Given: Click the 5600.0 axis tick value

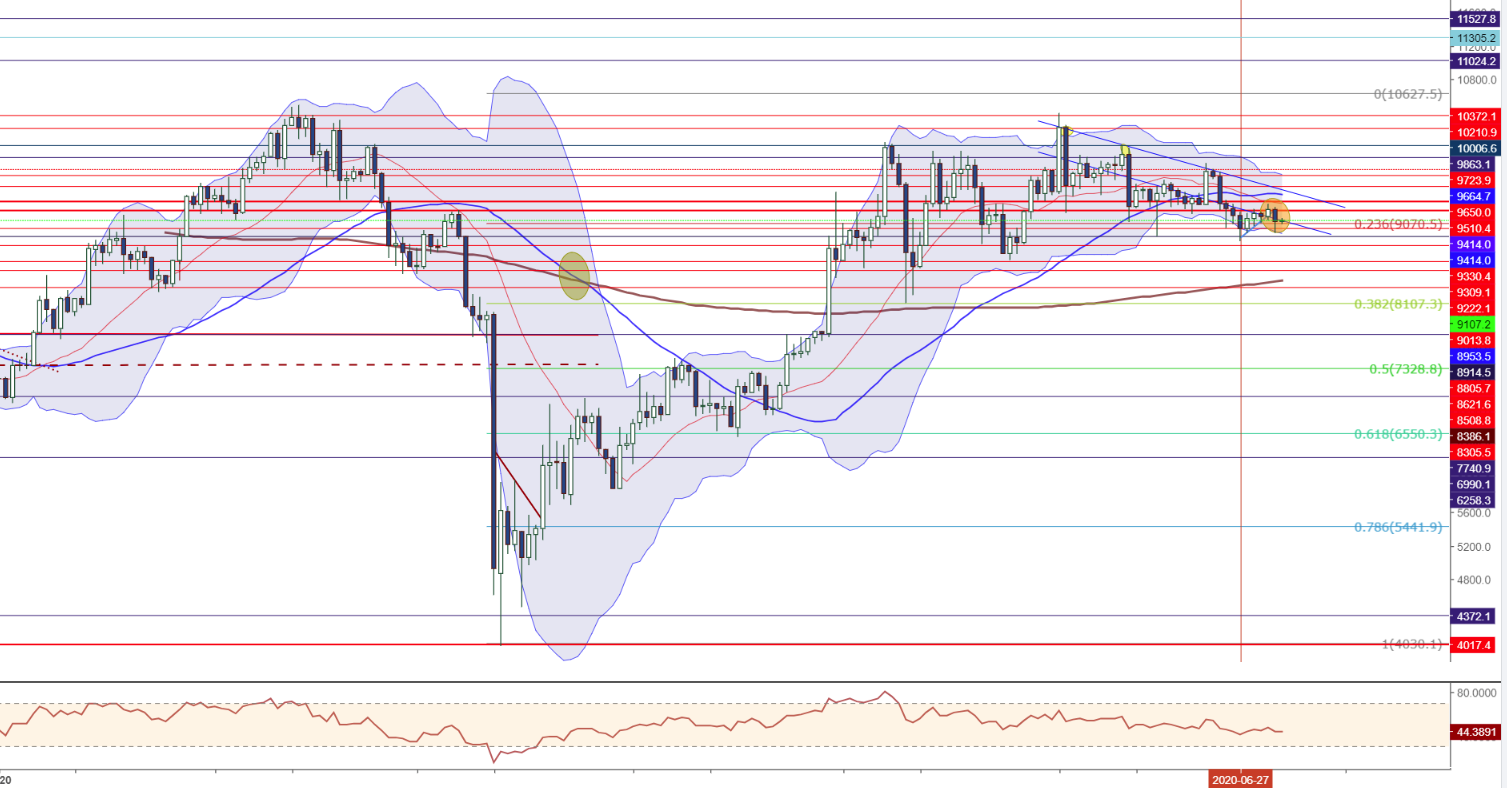Looking at the screenshot, I should [1476, 514].
